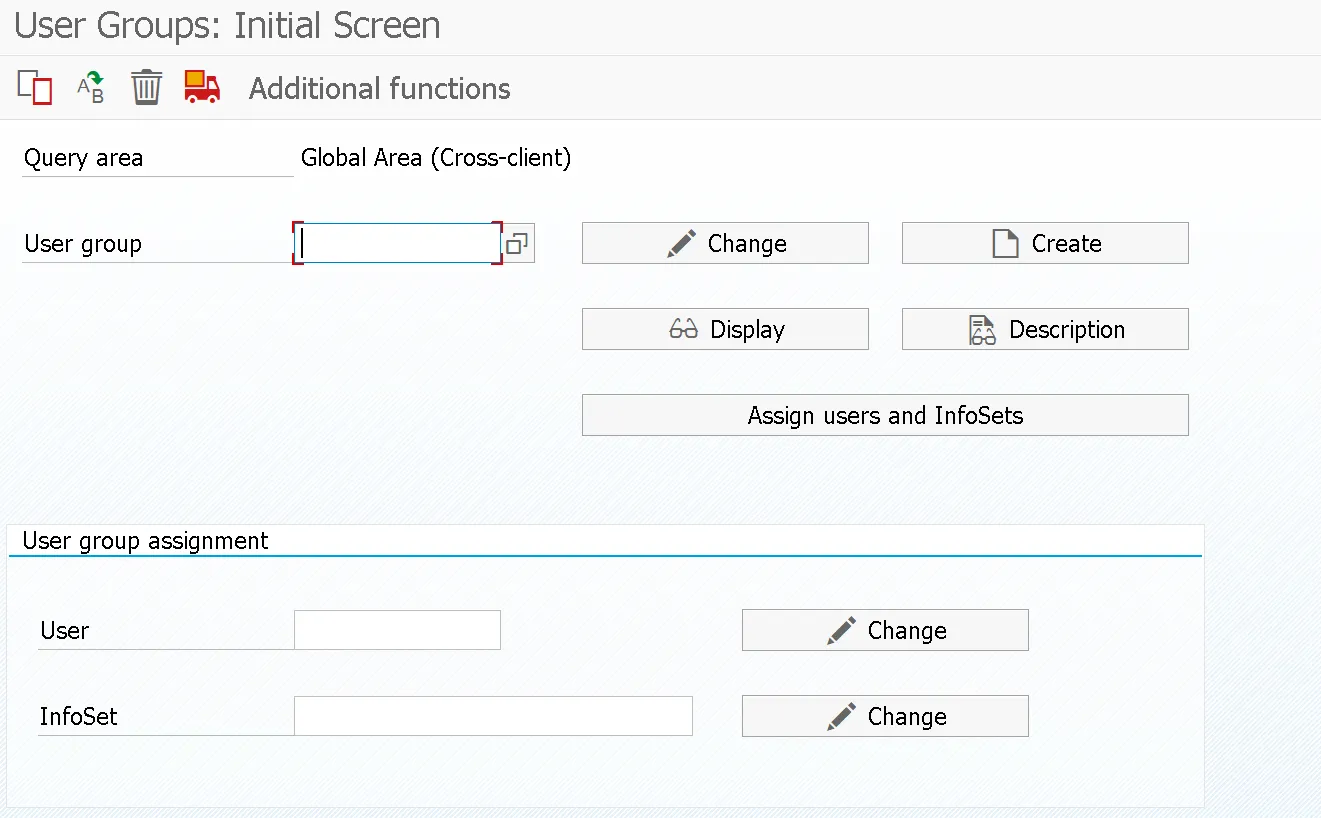This screenshot has height=818, width=1321.
Task: Click the Delete trash can icon
Action: click(x=146, y=88)
